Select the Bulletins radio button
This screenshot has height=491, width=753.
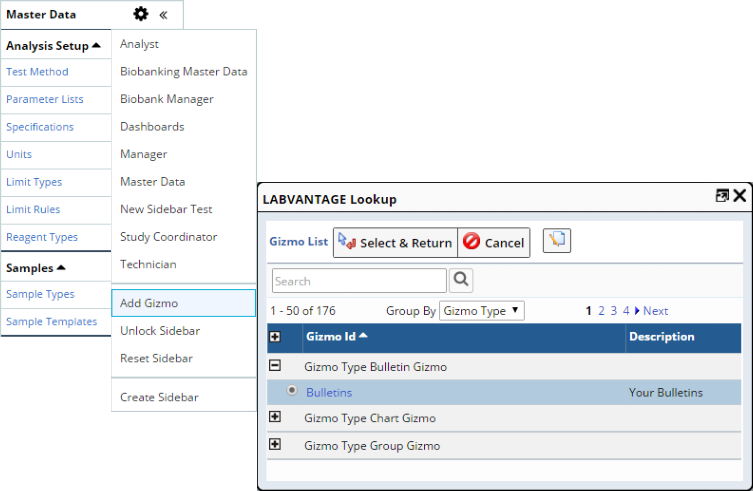291,390
